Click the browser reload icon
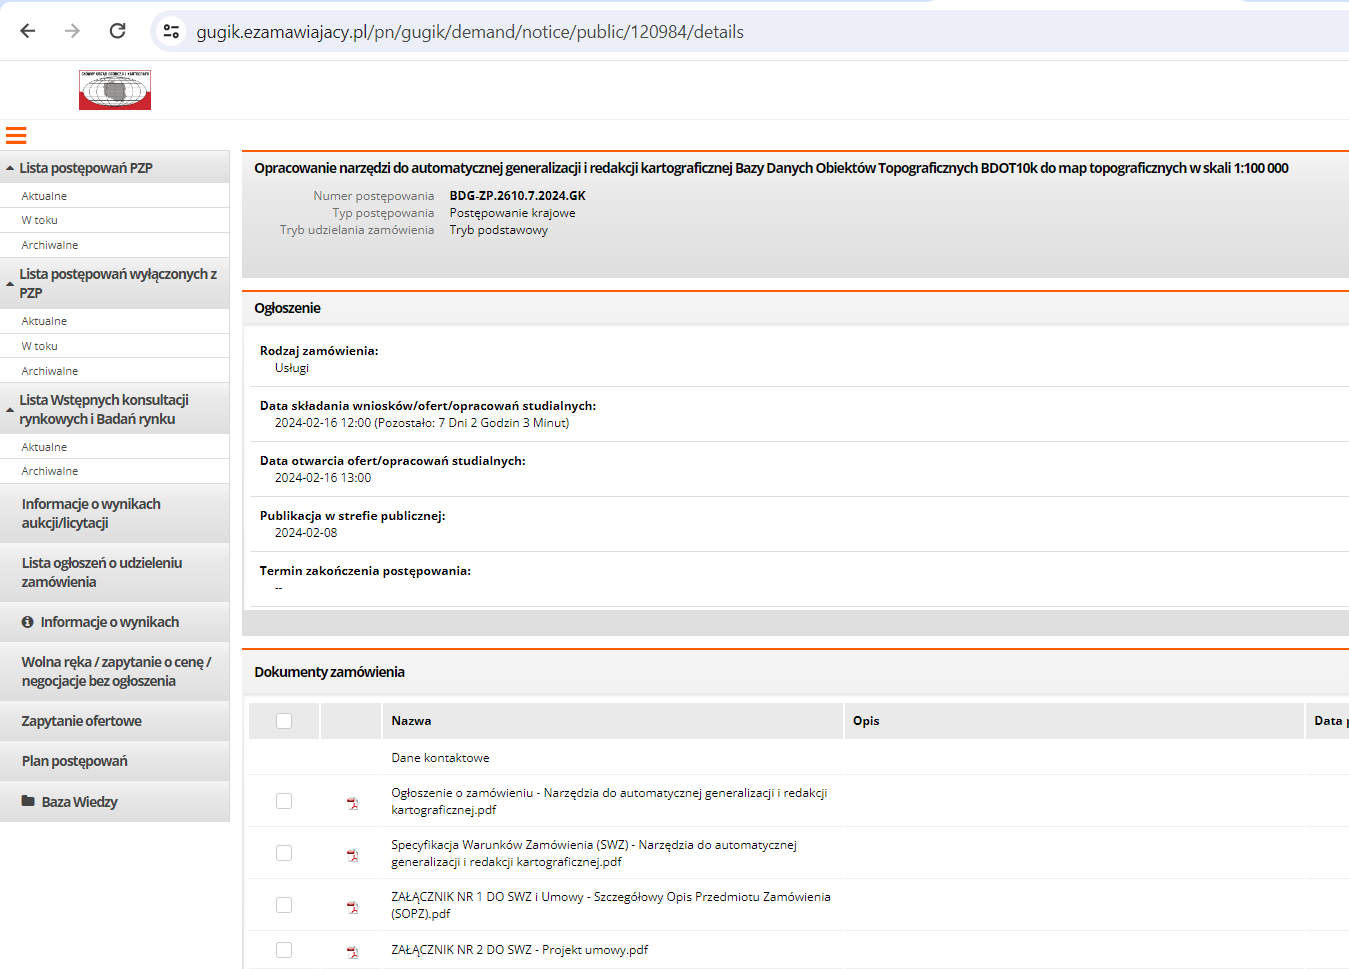1349x969 pixels. [117, 31]
